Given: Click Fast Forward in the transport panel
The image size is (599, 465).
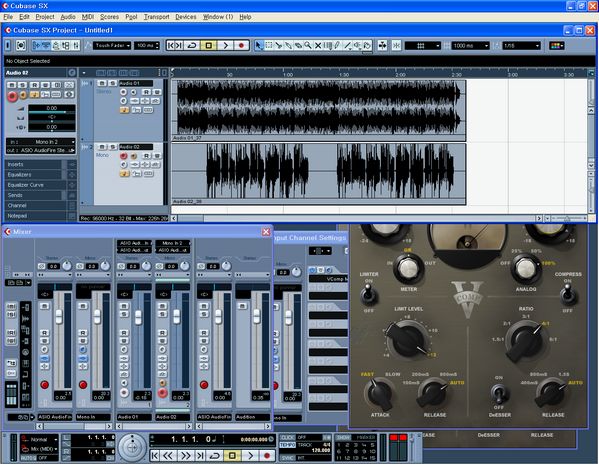Looking at the screenshot, I should click(x=186, y=455).
